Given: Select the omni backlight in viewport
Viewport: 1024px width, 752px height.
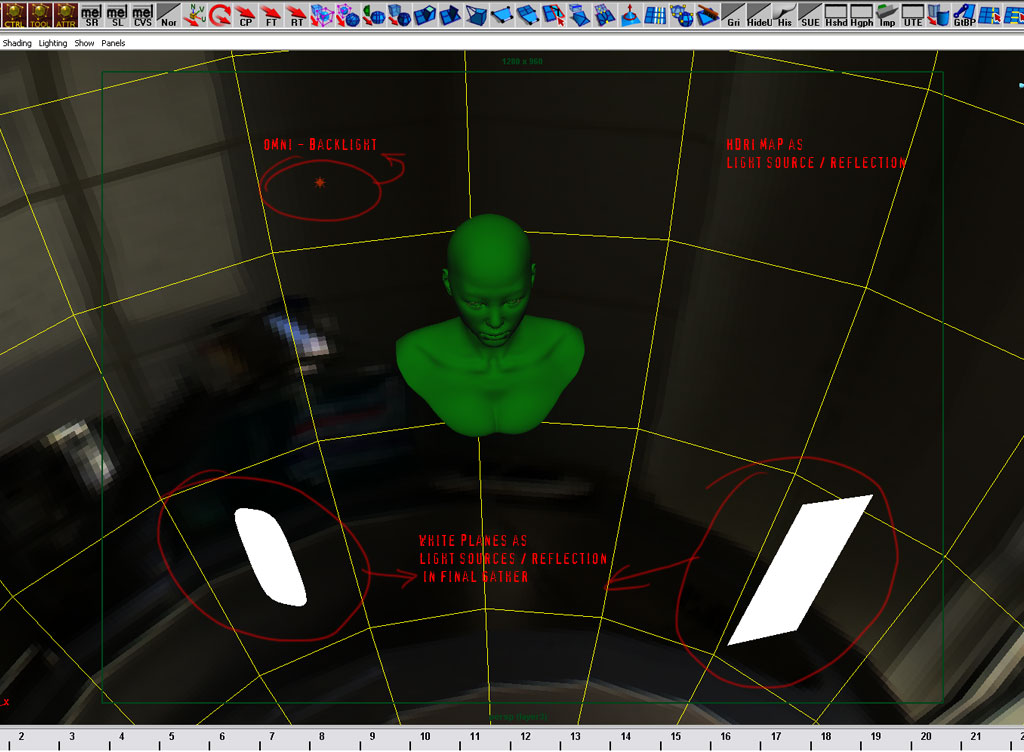Looking at the screenshot, I should click(320, 183).
